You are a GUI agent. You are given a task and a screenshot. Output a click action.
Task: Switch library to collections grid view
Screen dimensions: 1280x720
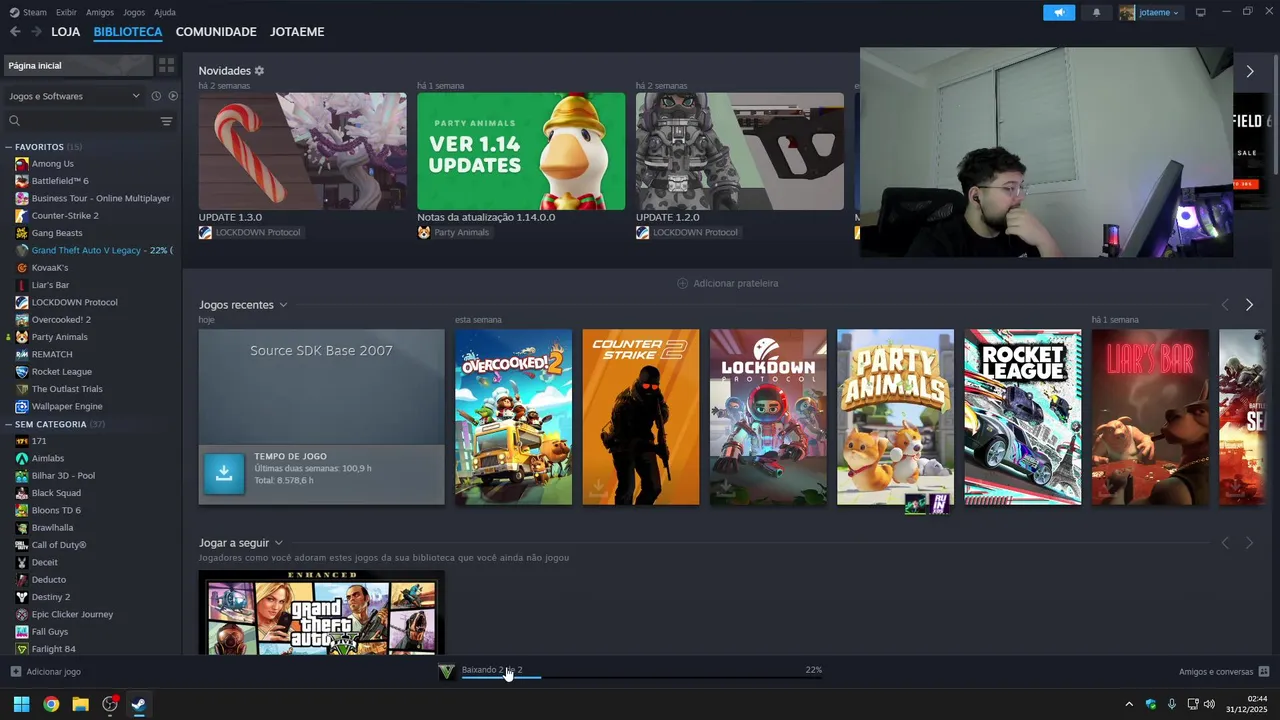166,65
